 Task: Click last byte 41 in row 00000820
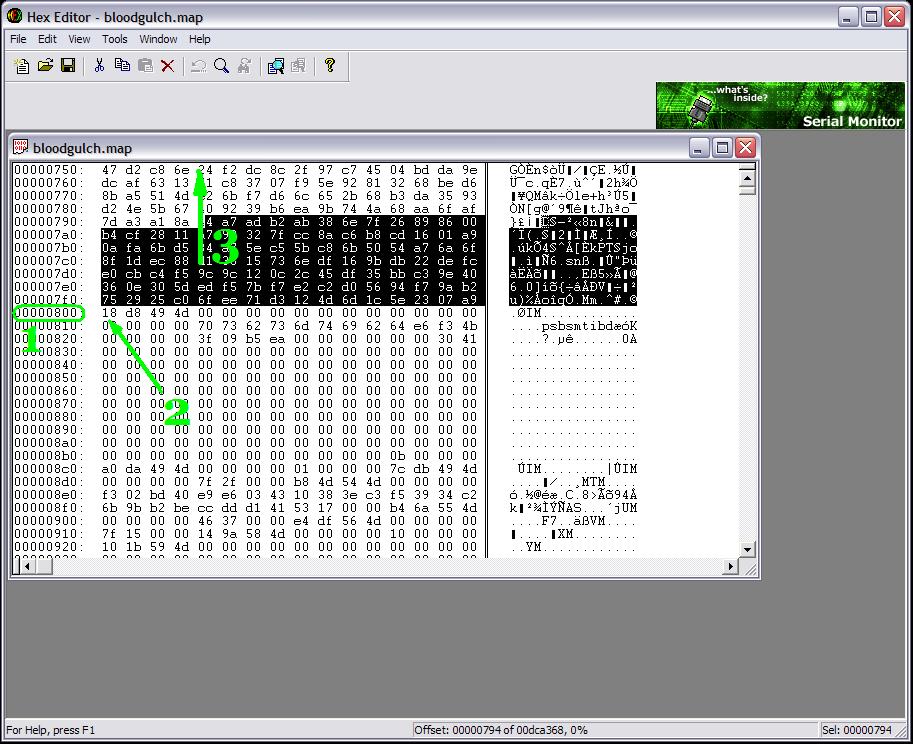(470, 339)
